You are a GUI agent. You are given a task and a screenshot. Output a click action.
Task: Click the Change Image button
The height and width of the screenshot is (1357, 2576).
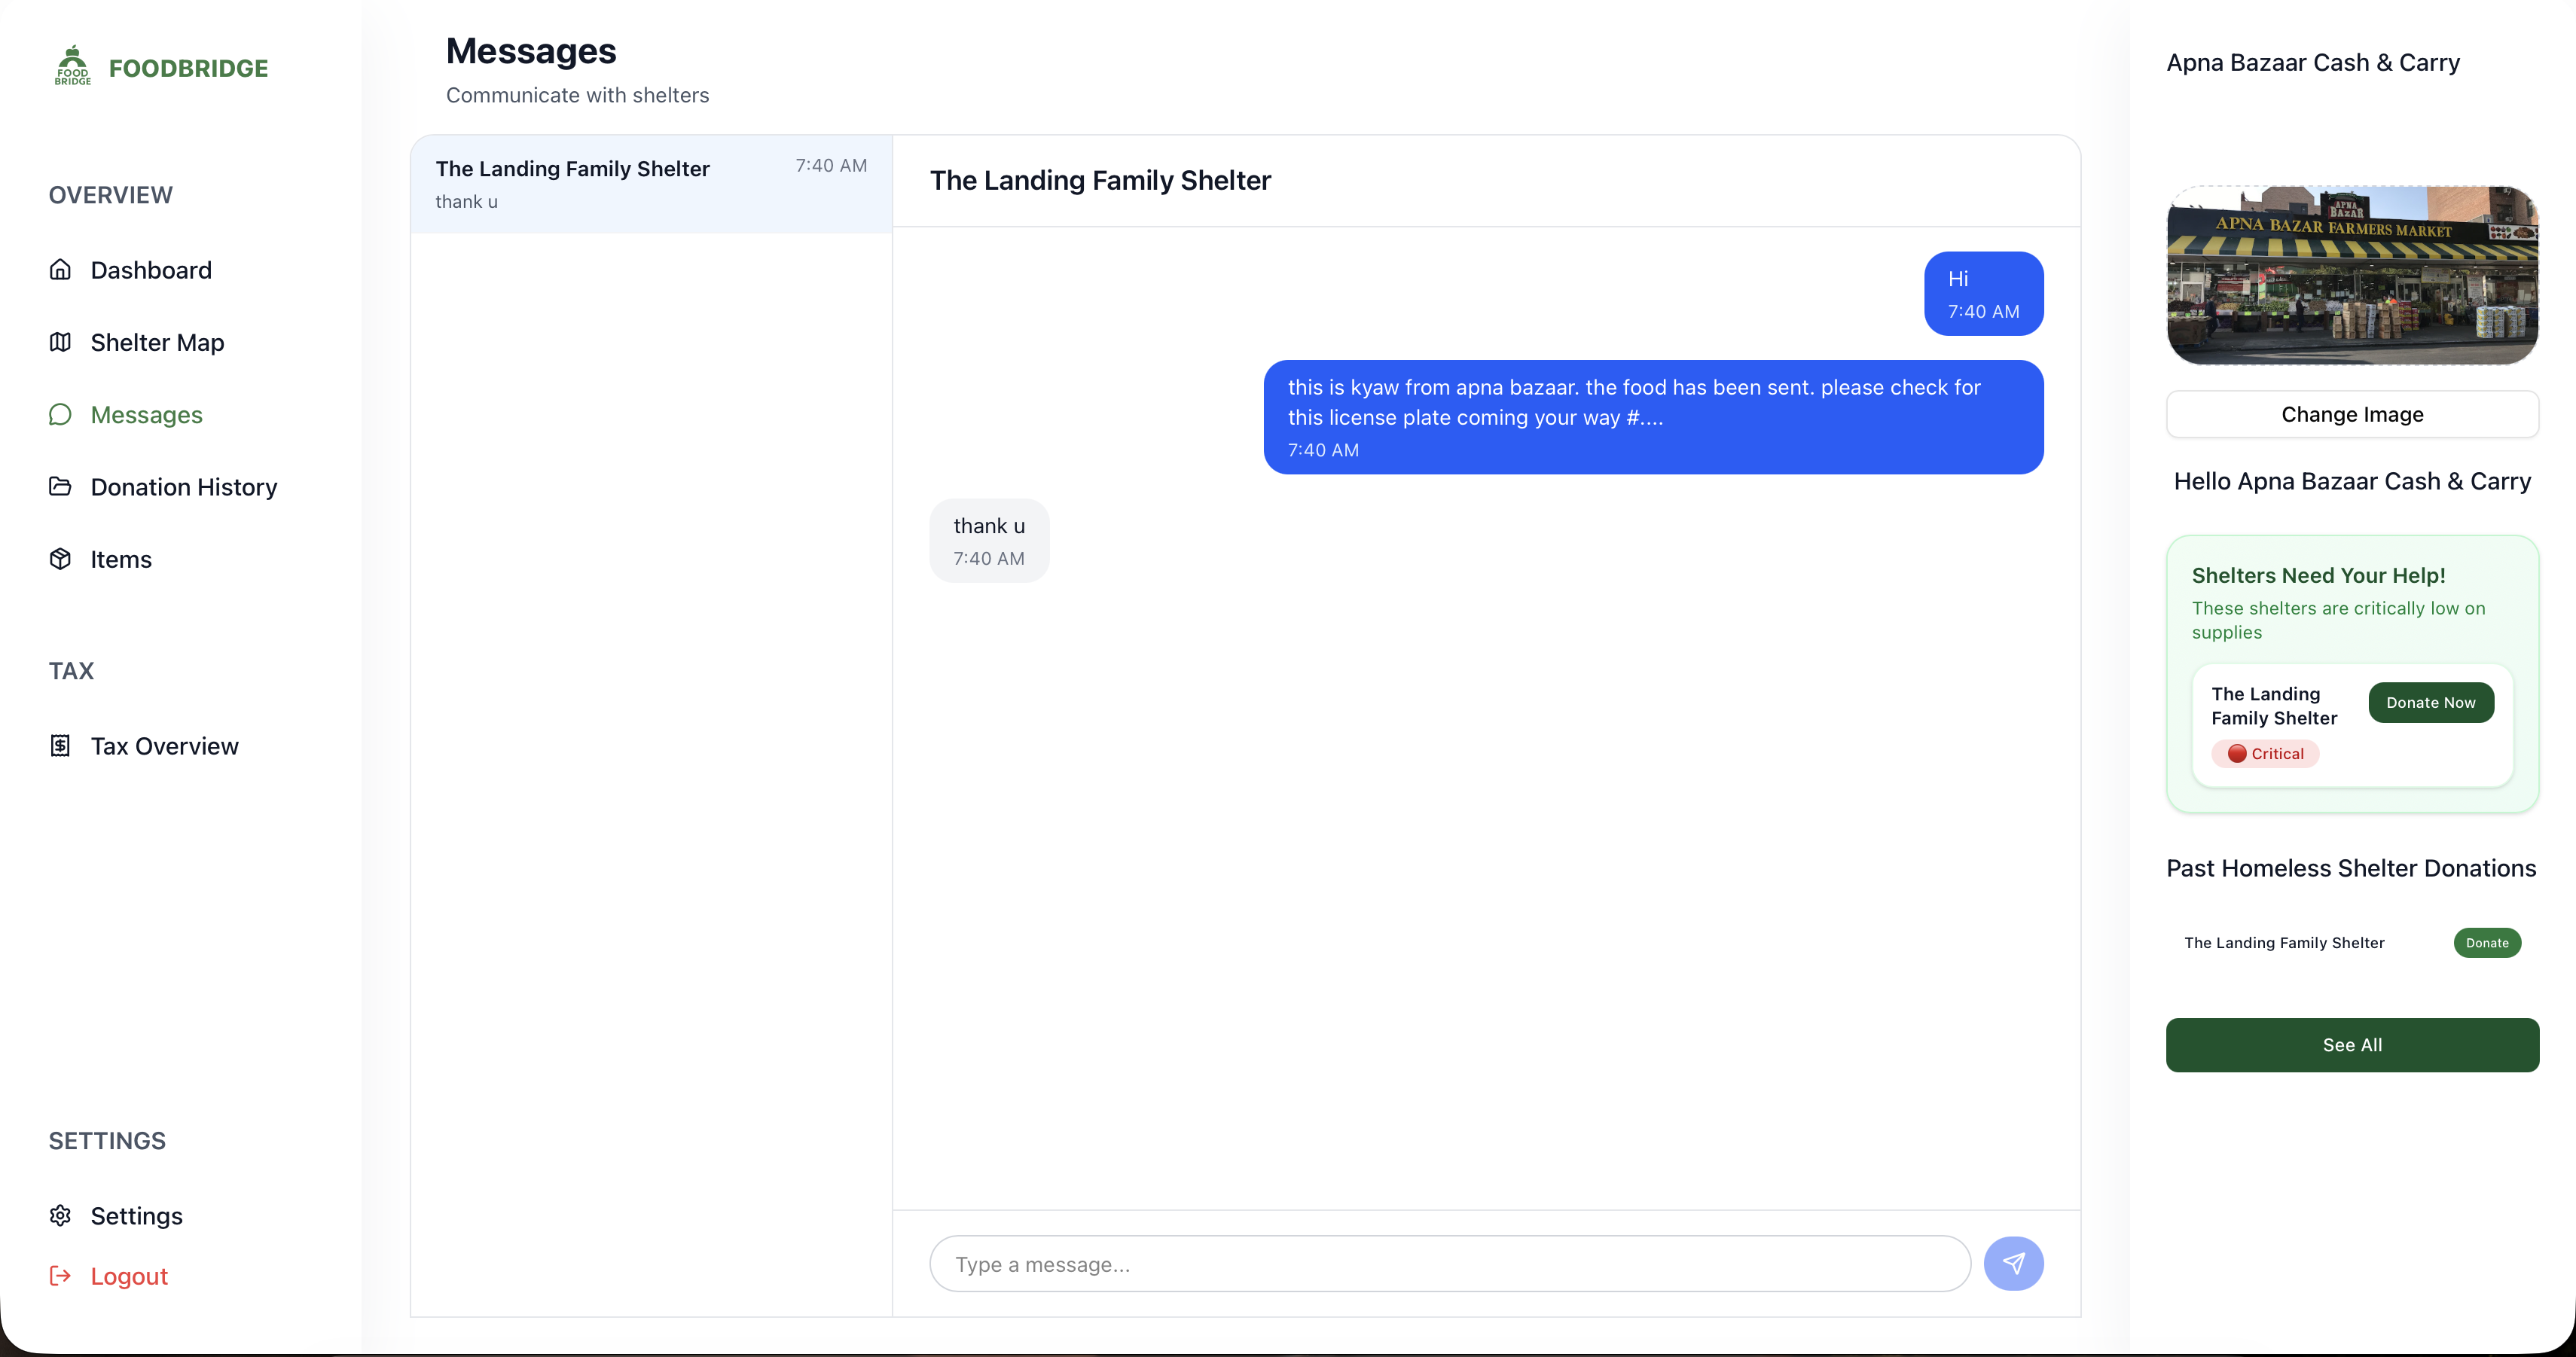2352,414
